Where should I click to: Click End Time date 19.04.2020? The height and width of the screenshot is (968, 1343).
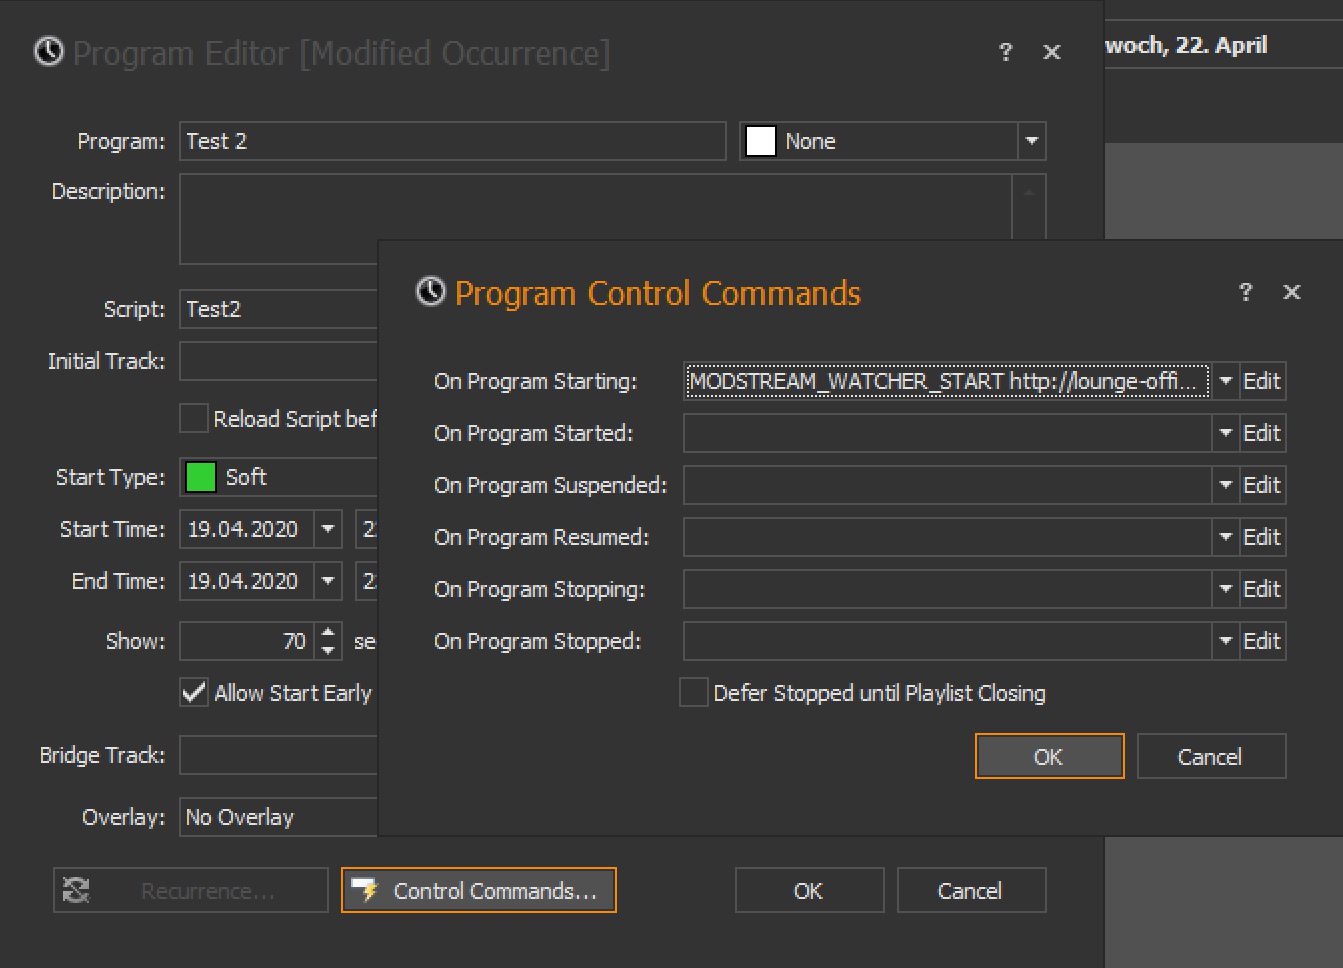click(247, 581)
